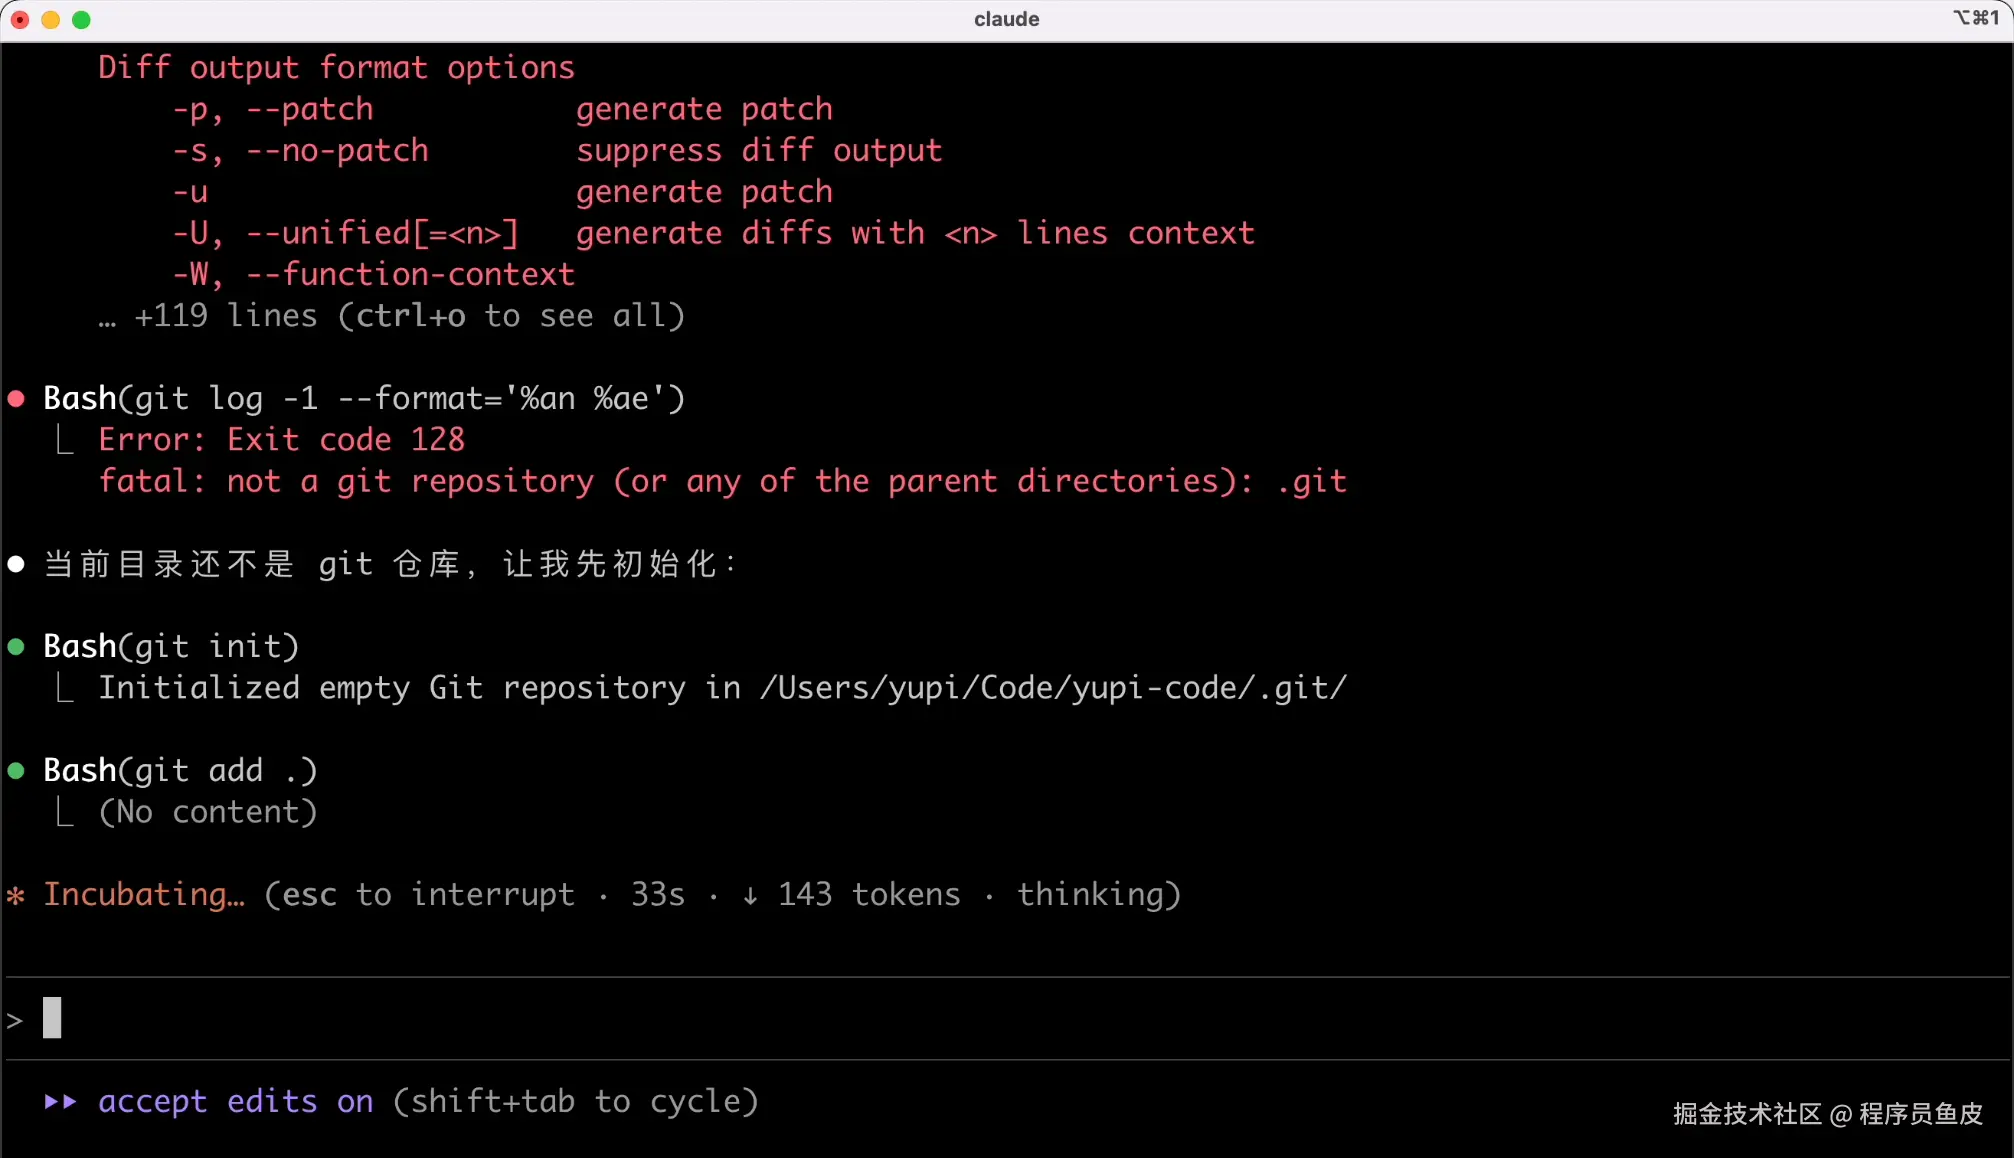
Task: Toggle the accept edits on mode
Action: [x=235, y=1101]
